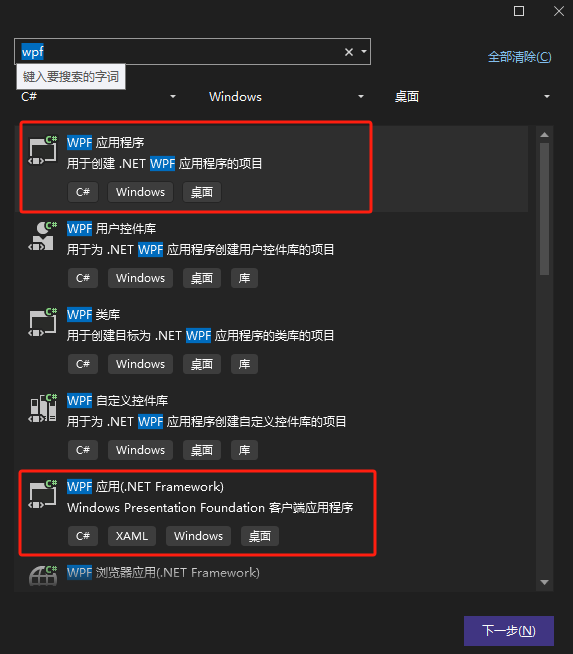This screenshot has width=573, height=654.
Task: Click the scrollbar up arrow
Action: pyautogui.click(x=544, y=135)
